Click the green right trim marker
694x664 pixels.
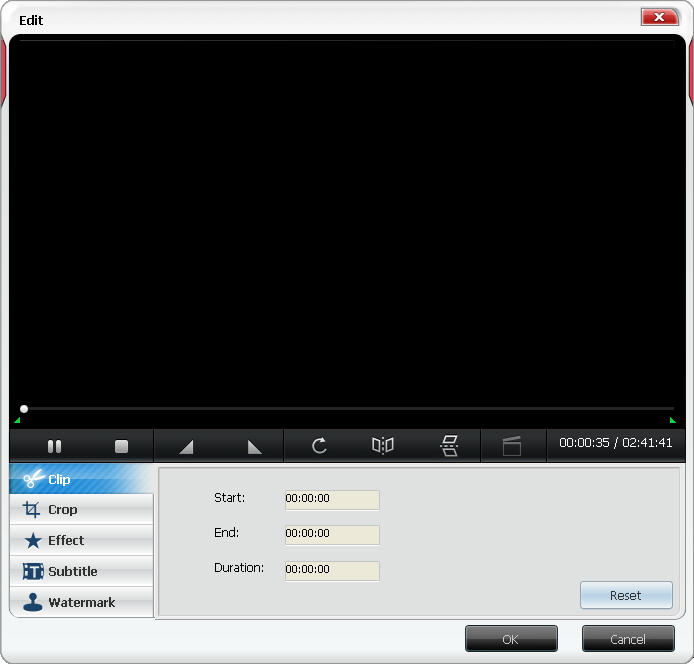(672, 420)
